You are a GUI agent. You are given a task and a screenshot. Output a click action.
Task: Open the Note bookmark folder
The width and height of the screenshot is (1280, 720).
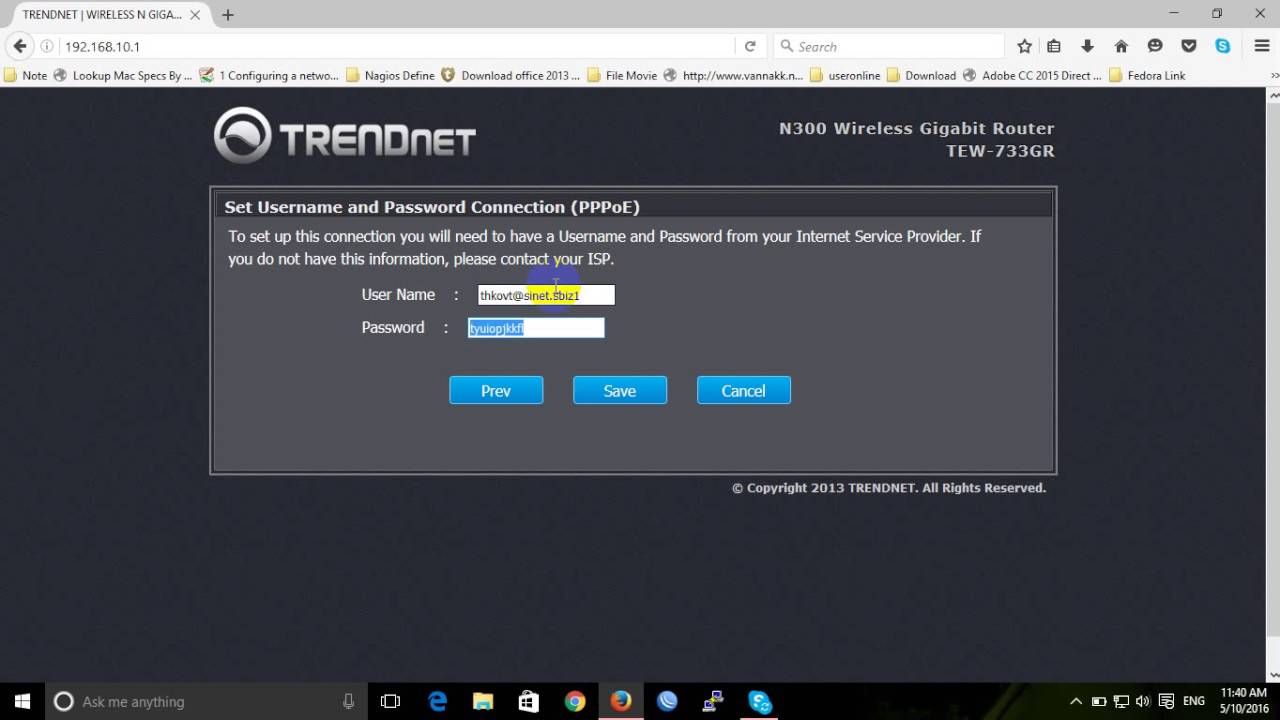tap(26, 75)
